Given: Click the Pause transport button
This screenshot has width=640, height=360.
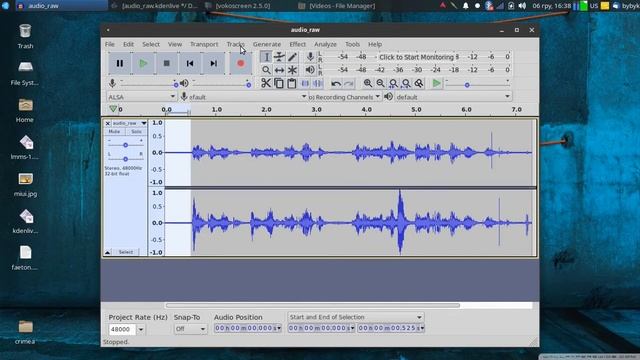Looking at the screenshot, I should pos(120,63).
